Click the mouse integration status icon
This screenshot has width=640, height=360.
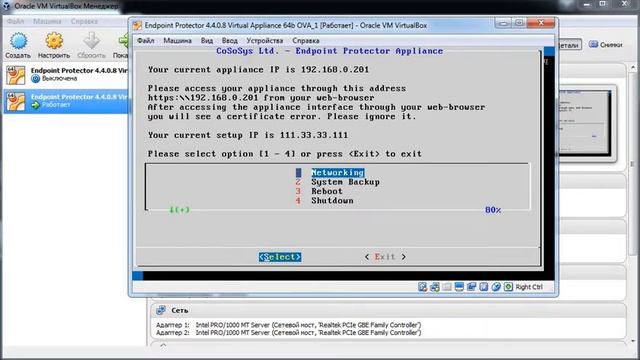click(x=496, y=287)
